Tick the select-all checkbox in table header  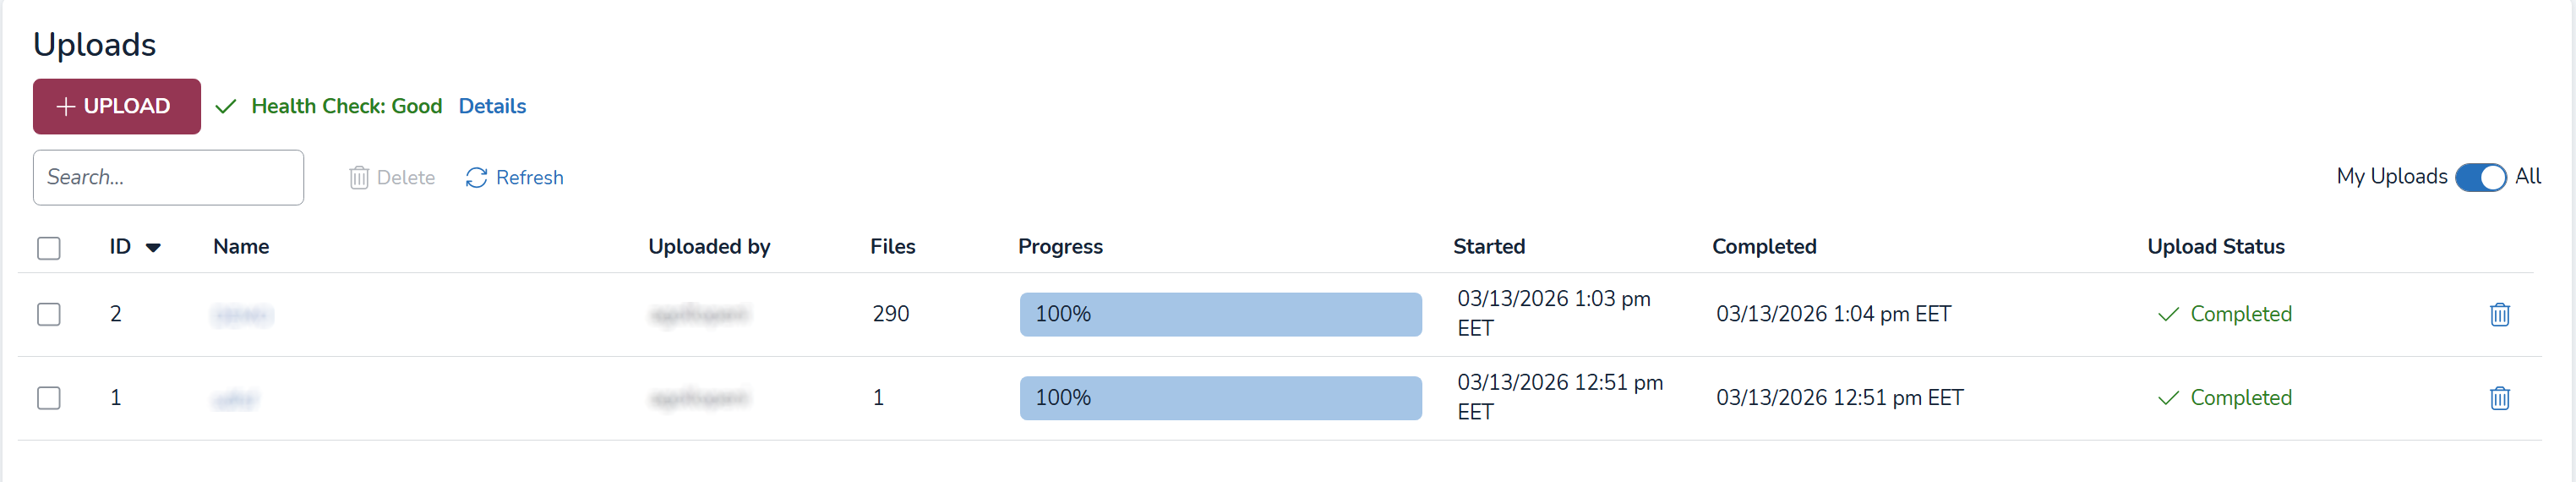(x=49, y=248)
